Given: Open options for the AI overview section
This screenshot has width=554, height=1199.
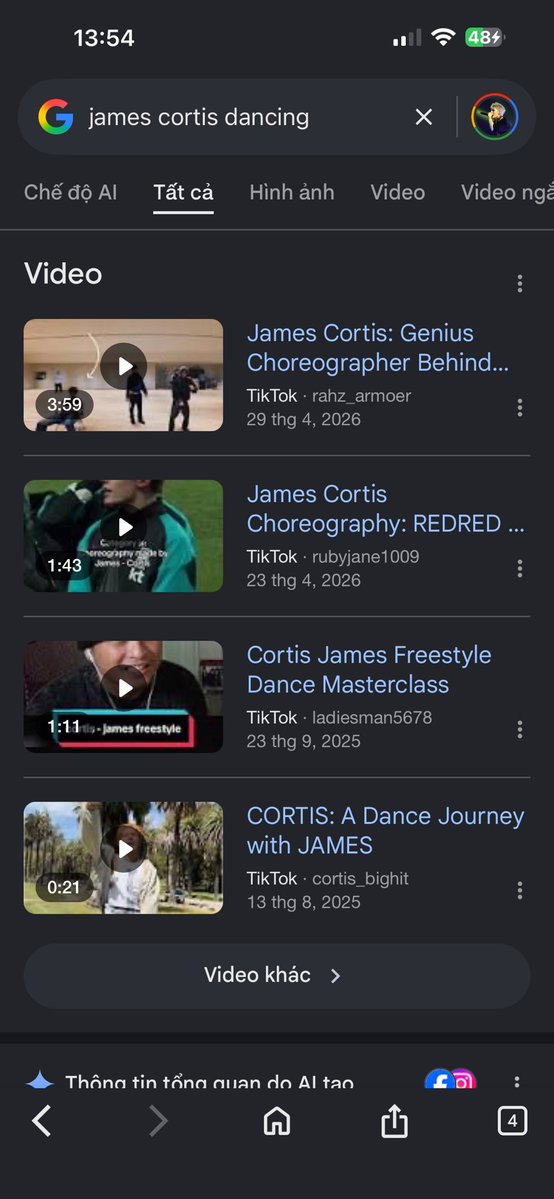Looking at the screenshot, I should coord(517,1081).
